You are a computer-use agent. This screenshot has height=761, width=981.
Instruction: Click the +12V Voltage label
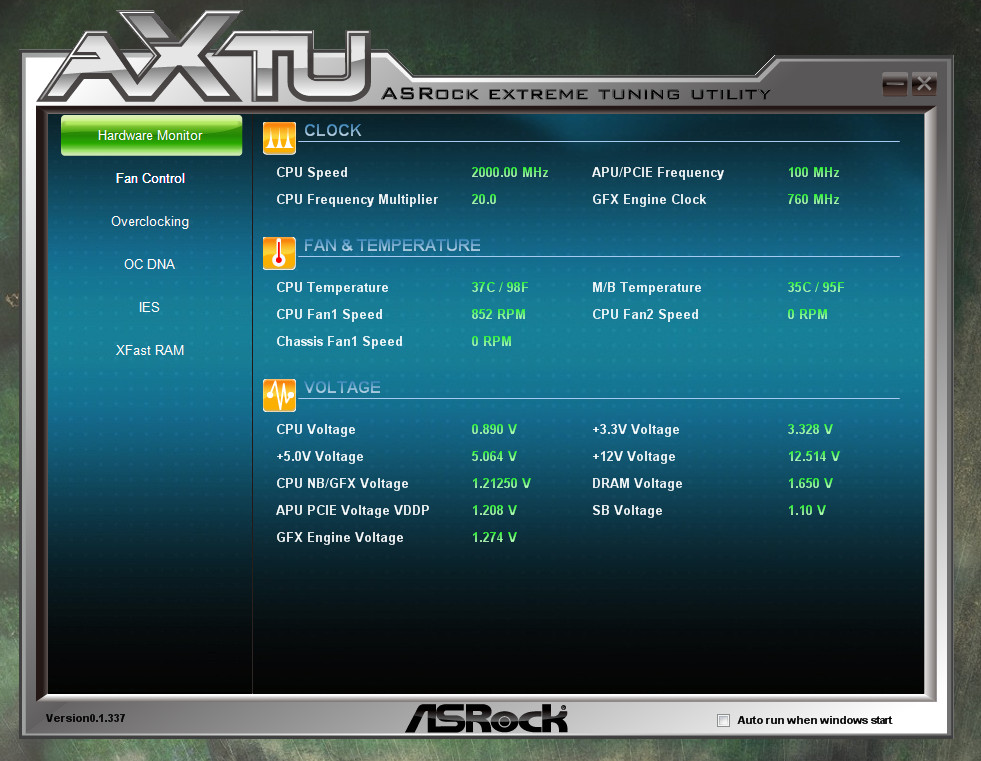634,456
